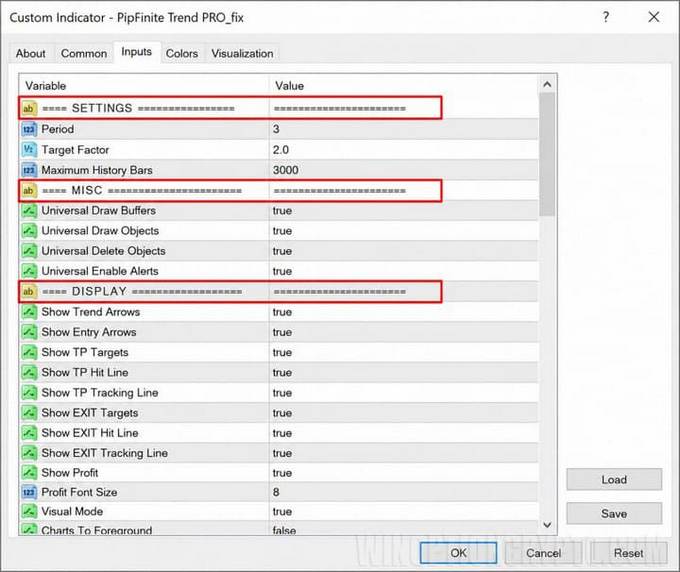Select the Universal Delete Objects label
This screenshot has height=572, width=680.
click(x=104, y=251)
